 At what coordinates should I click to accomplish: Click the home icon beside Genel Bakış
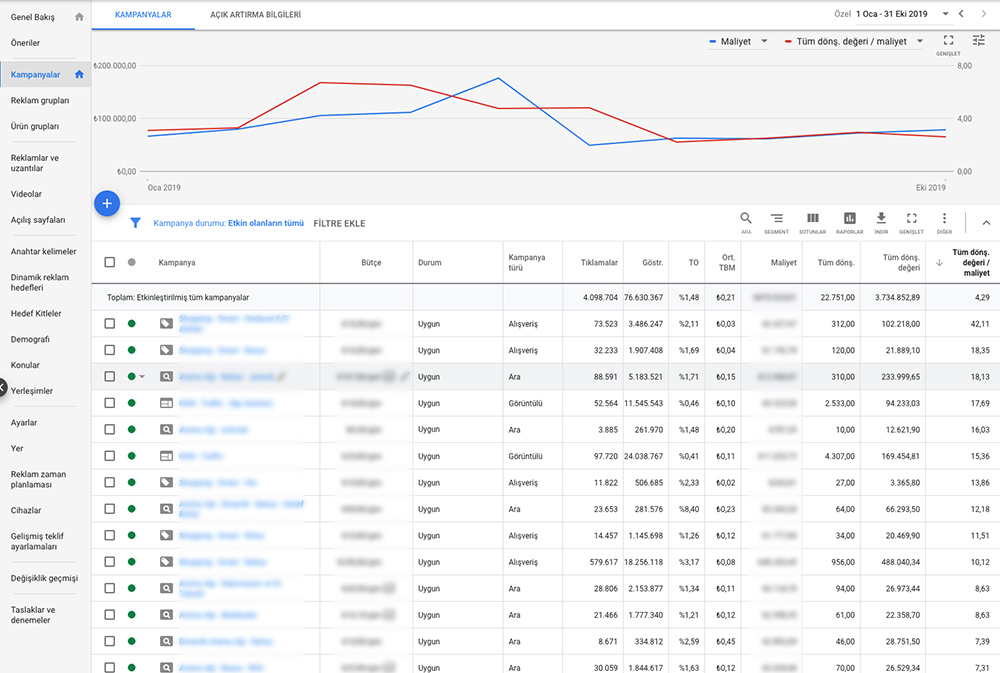[x=79, y=17]
